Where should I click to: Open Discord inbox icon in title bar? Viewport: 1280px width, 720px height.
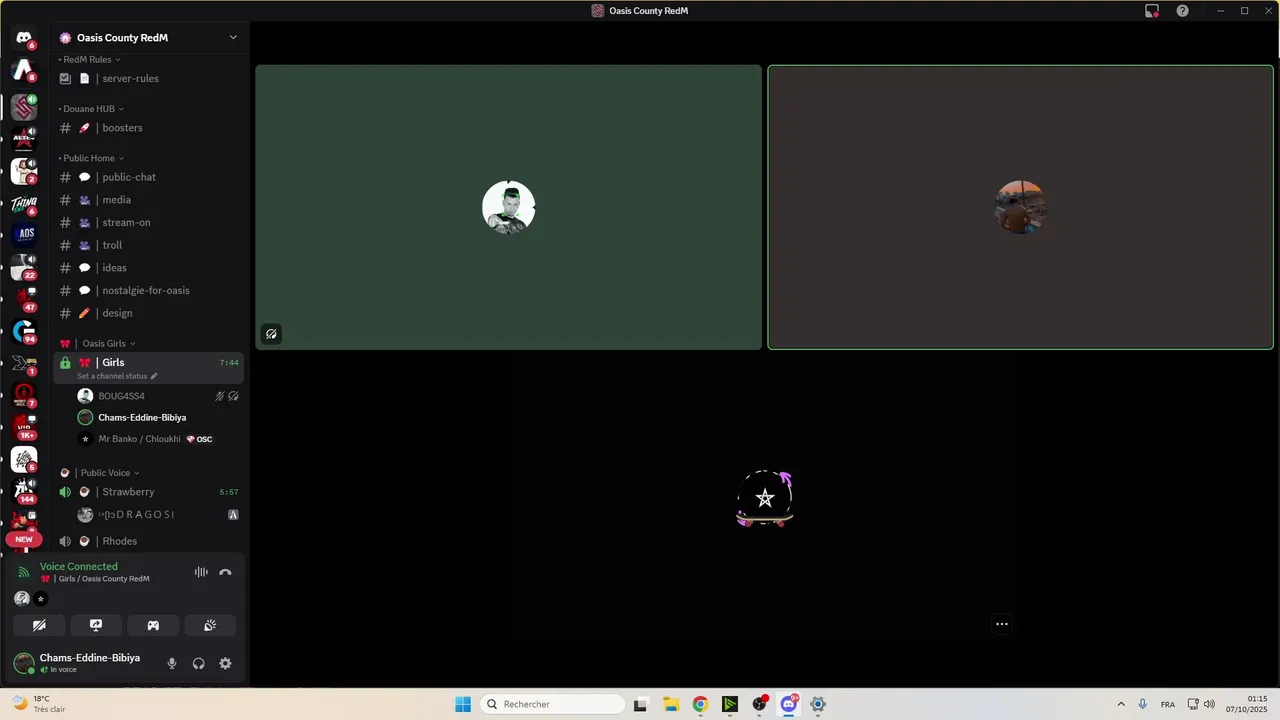coord(1152,11)
